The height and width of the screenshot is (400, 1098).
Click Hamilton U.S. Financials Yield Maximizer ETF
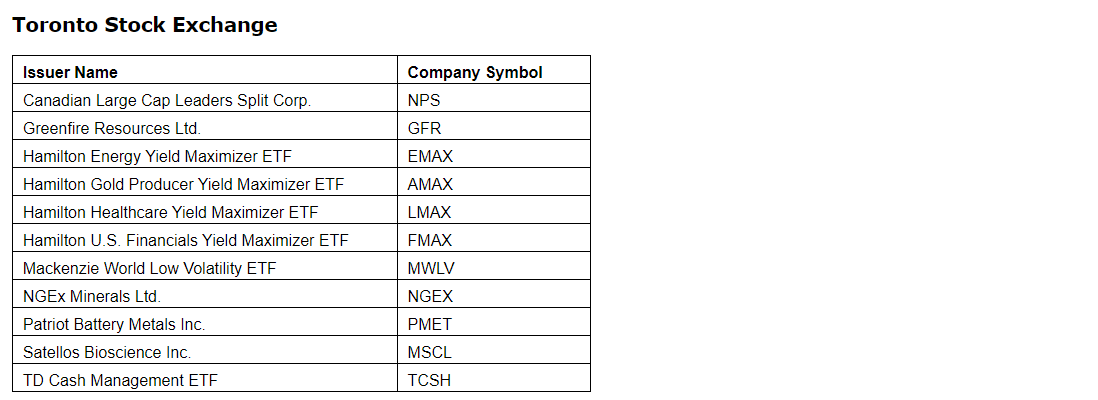click(x=186, y=240)
